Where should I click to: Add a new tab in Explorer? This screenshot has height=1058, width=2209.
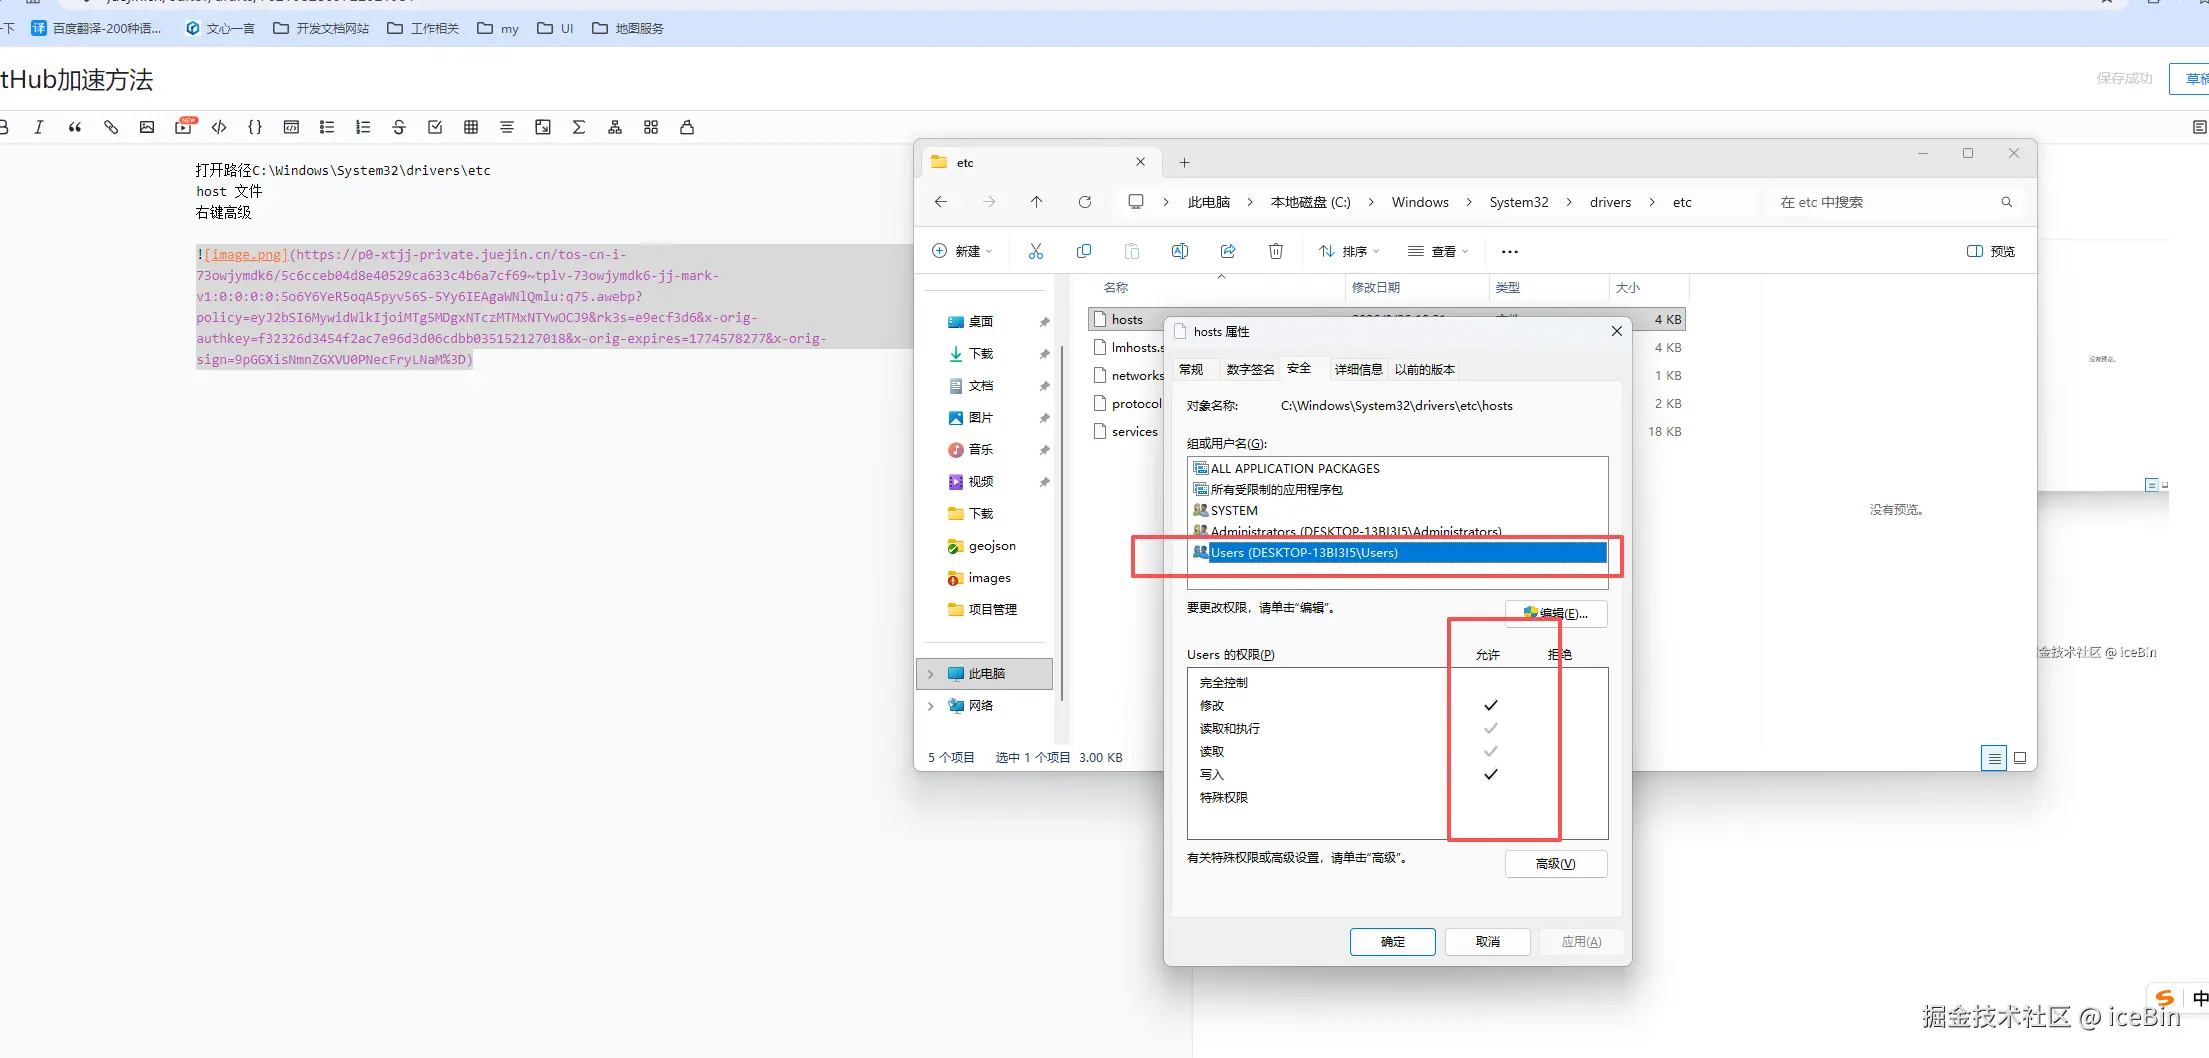click(1184, 162)
